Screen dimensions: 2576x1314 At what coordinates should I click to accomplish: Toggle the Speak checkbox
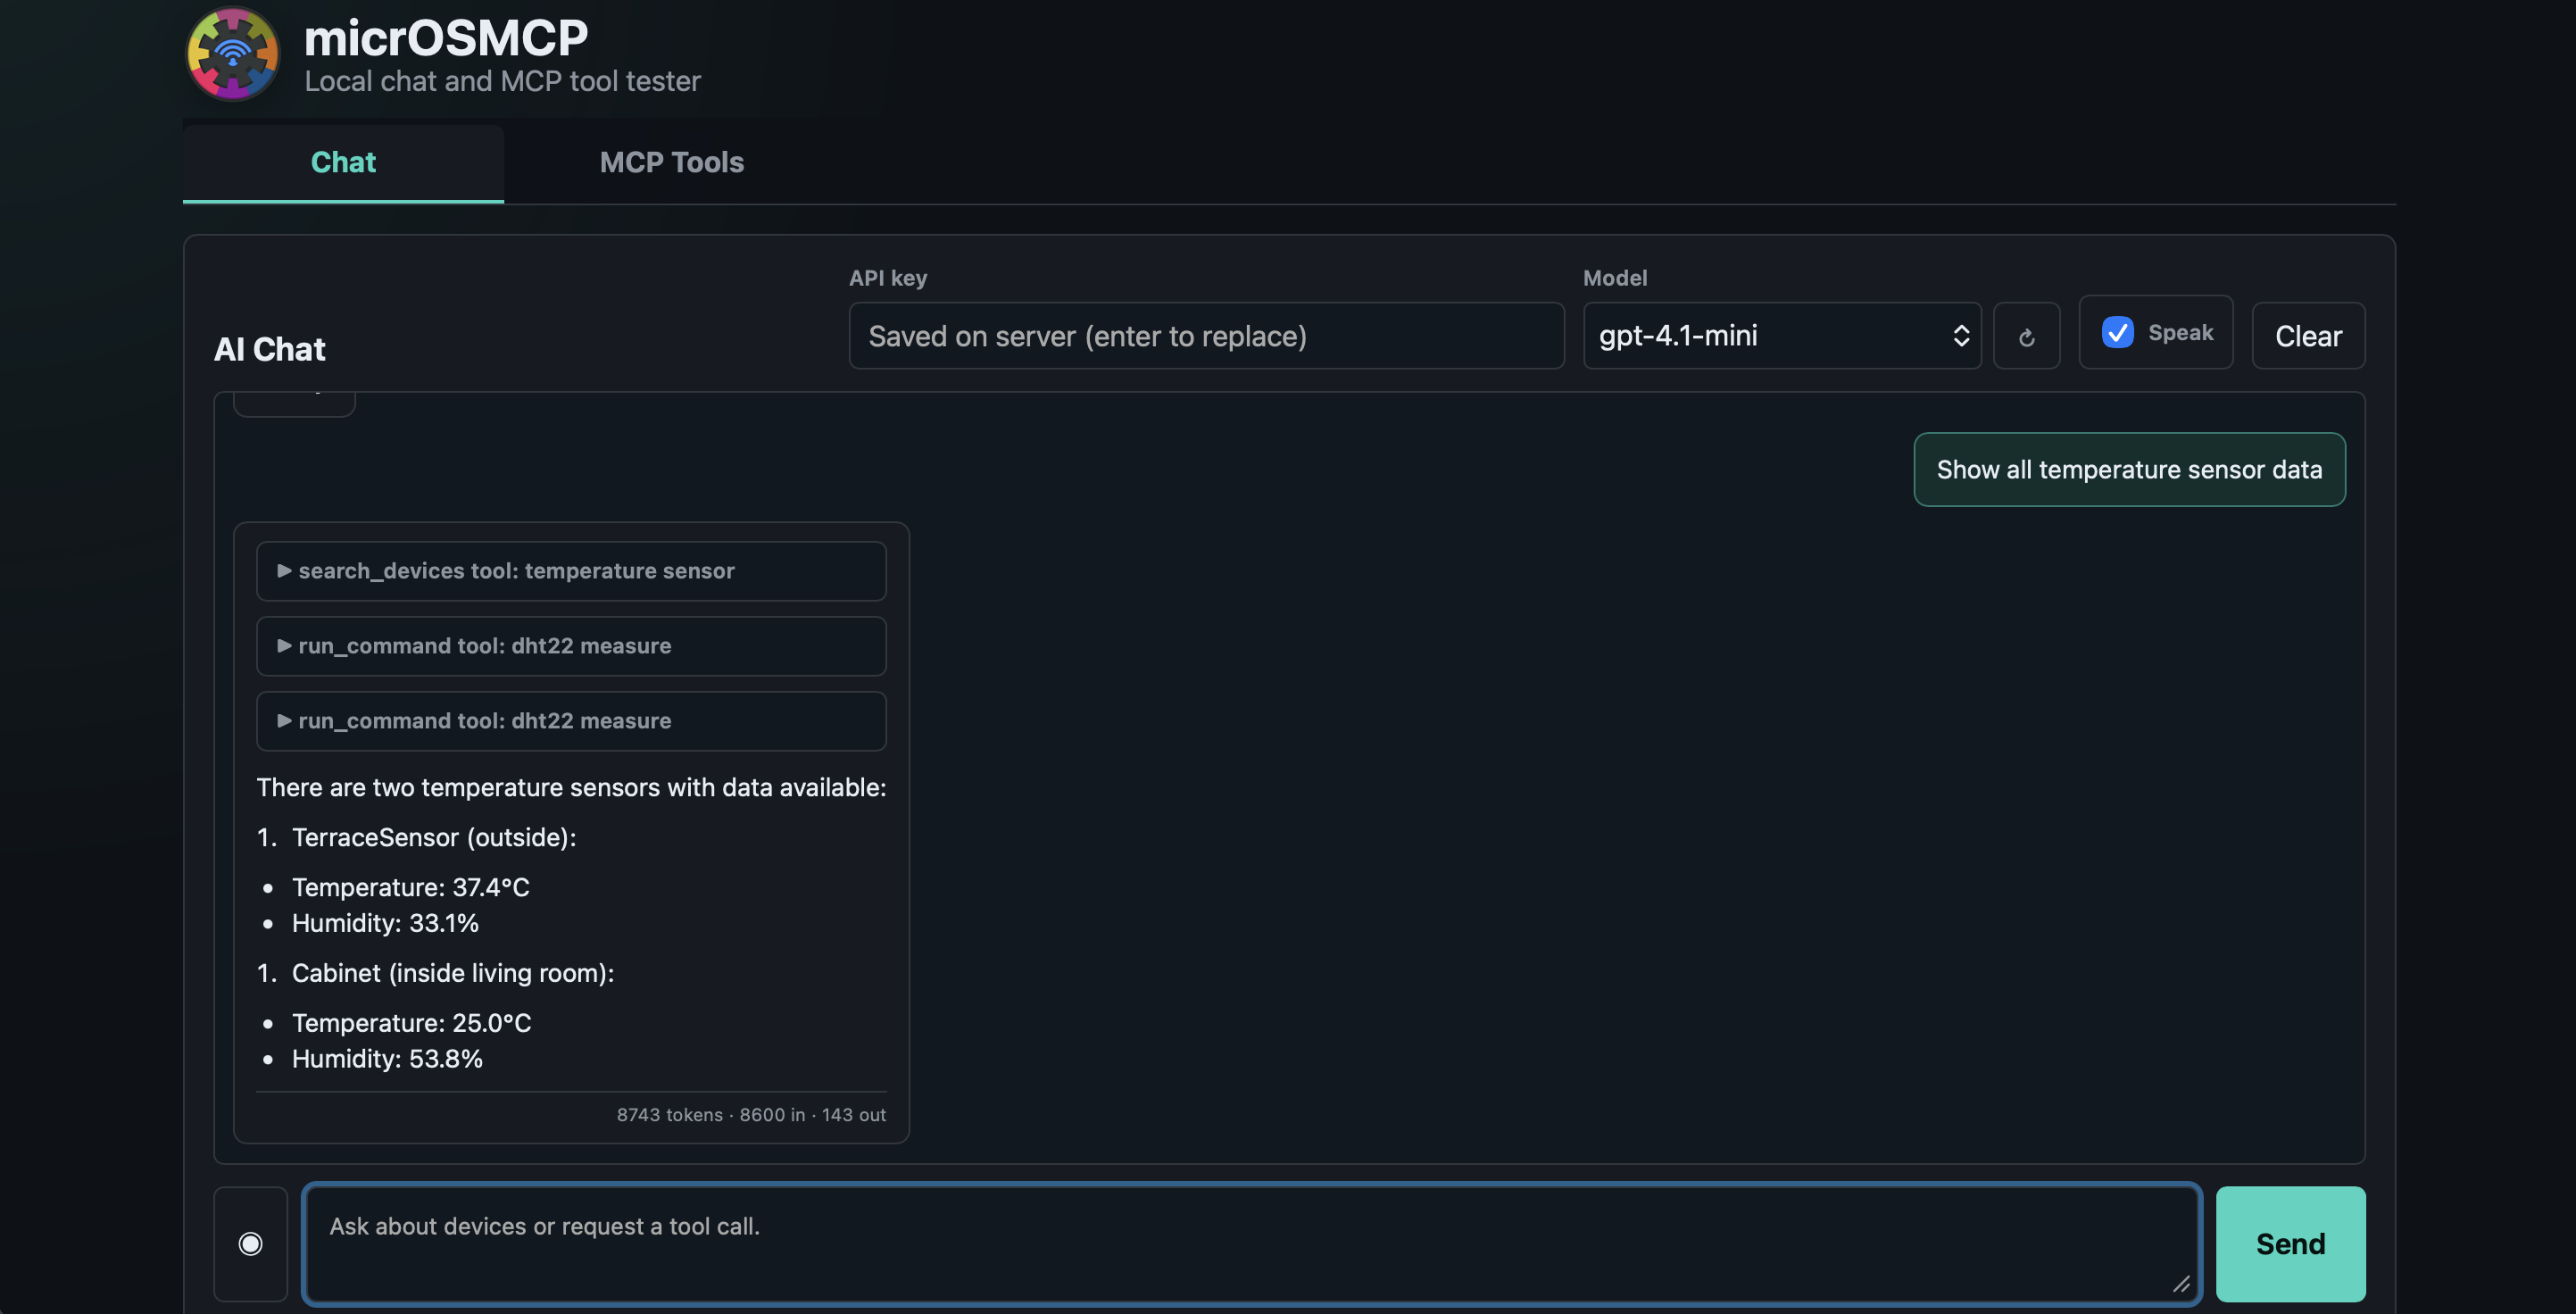click(x=2117, y=332)
